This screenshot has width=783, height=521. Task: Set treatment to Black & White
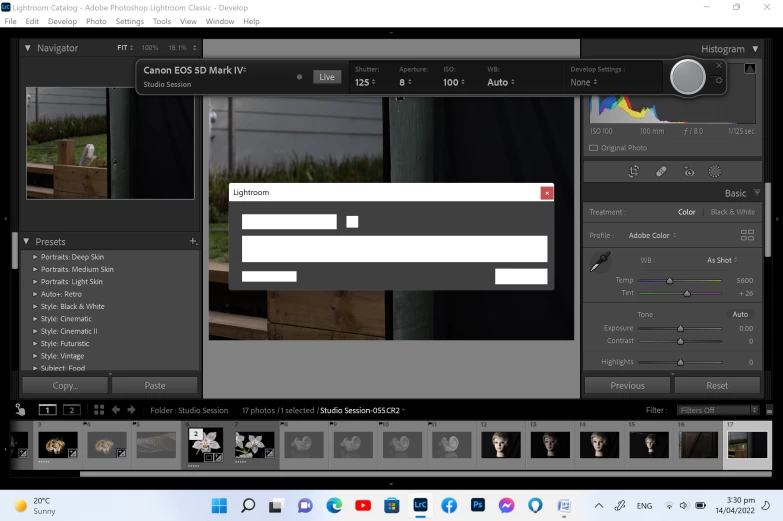click(x=733, y=212)
